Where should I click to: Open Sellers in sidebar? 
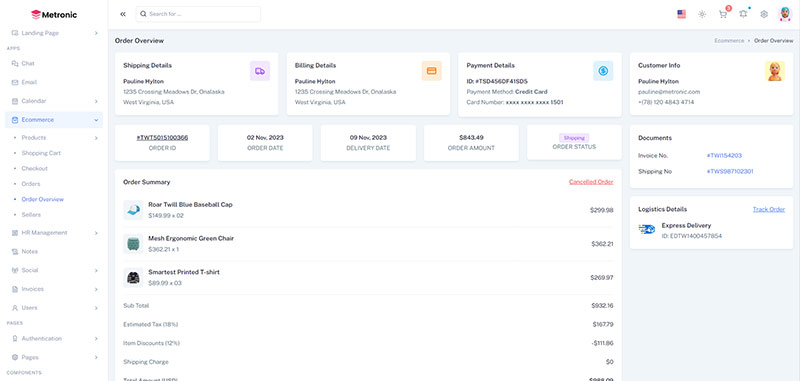(x=31, y=215)
